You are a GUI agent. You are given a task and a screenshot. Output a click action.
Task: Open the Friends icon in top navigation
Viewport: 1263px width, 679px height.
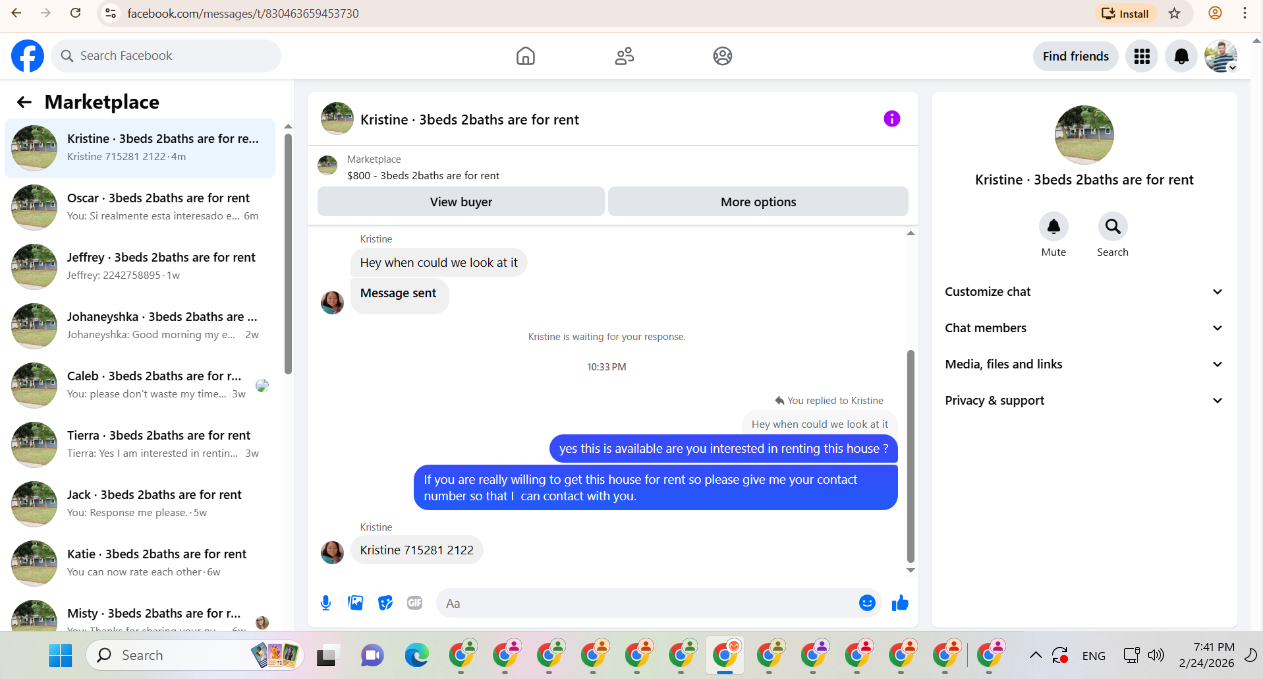click(625, 56)
